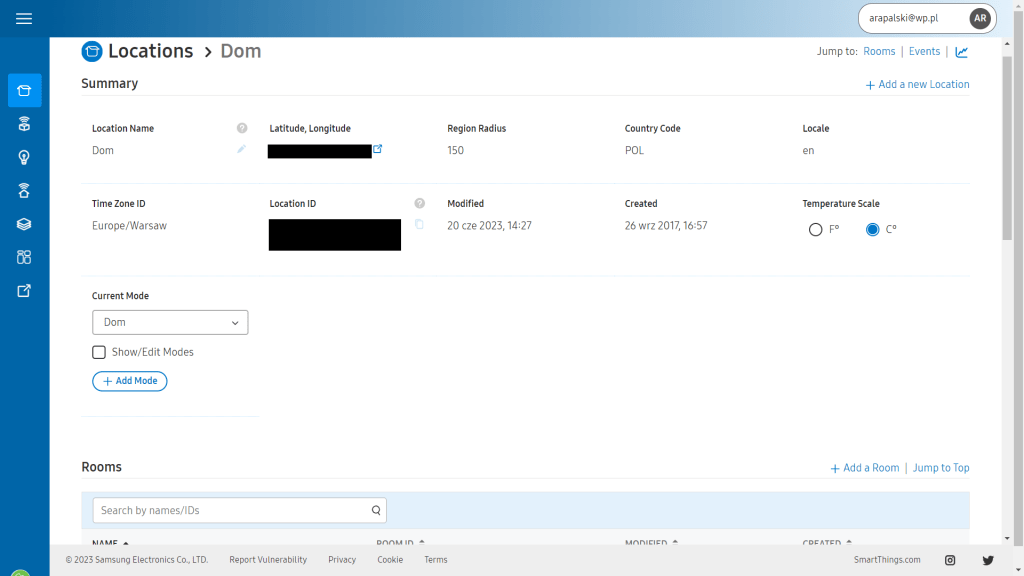Enable the Show/Edit Modes checkbox
The height and width of the screenshot is (576, 1024).
click(x=99, y=352)
